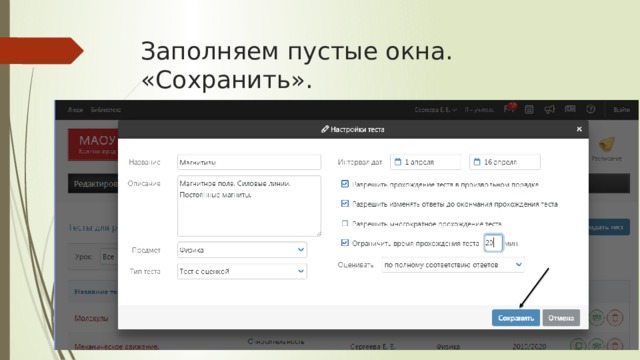
Task: Open the Сергеева Е. Е. user menu
Action: tap(435, 110)
